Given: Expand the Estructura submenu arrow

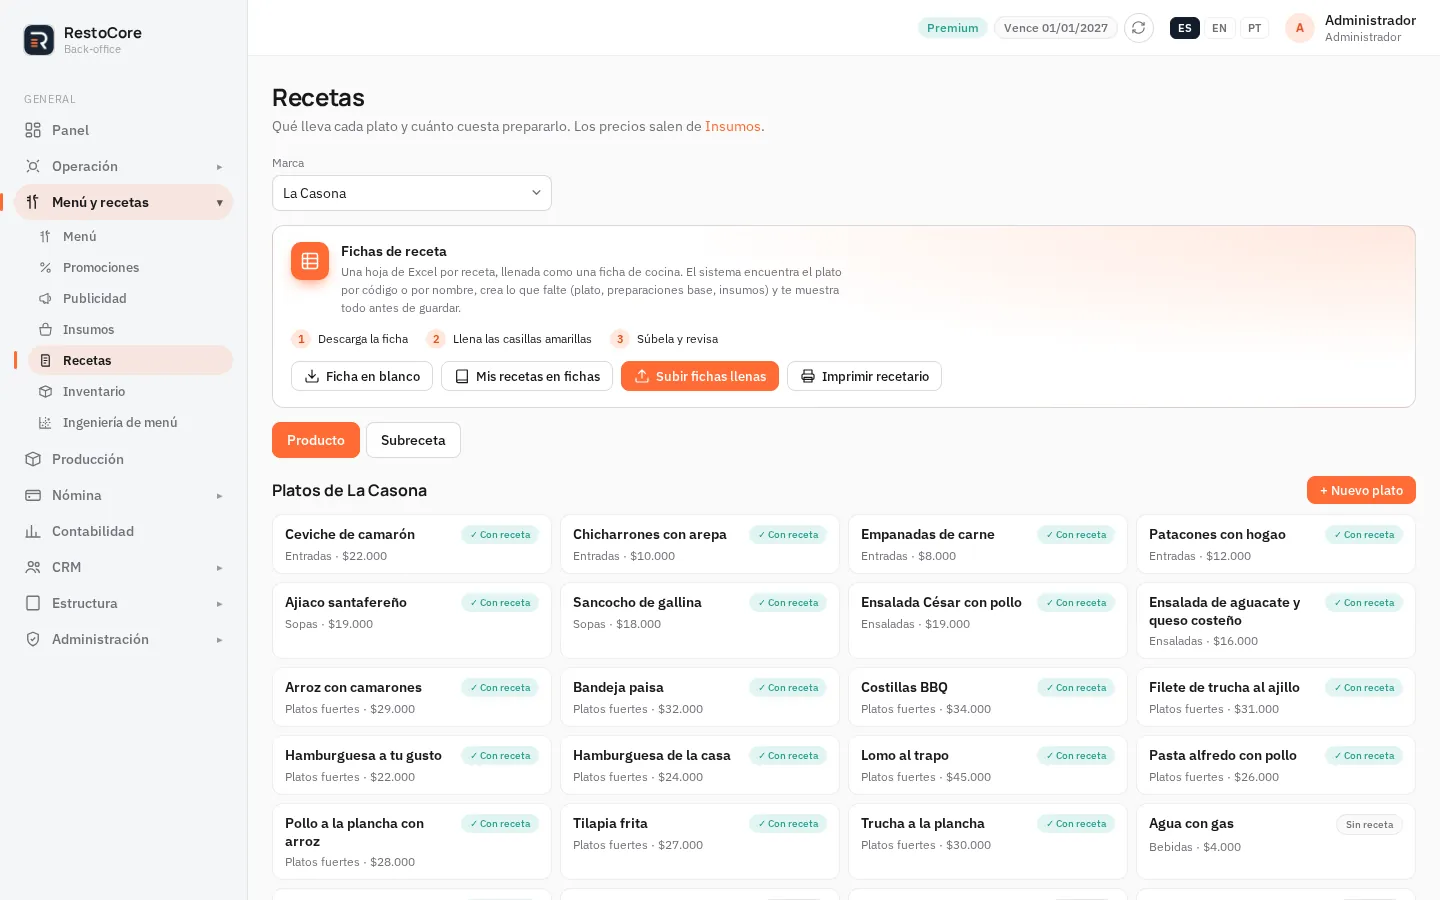Looking at the screenshot, I should coord(219,604).
